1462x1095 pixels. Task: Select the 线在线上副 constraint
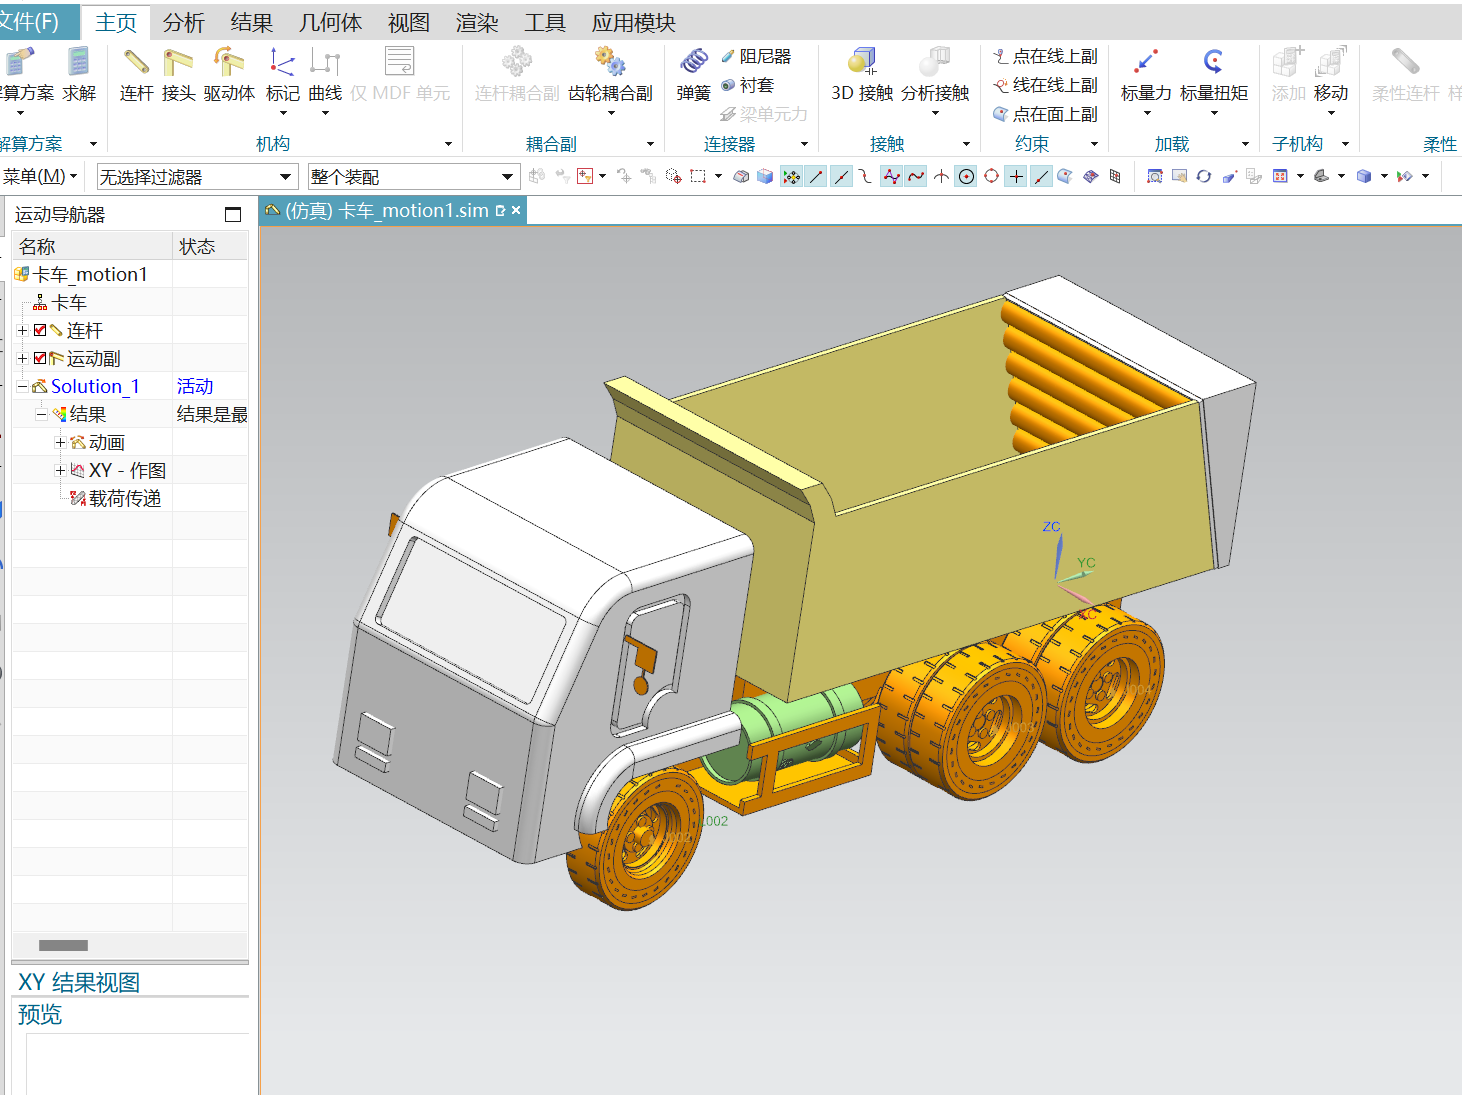pyautogui.click(x=1045, y=85)
